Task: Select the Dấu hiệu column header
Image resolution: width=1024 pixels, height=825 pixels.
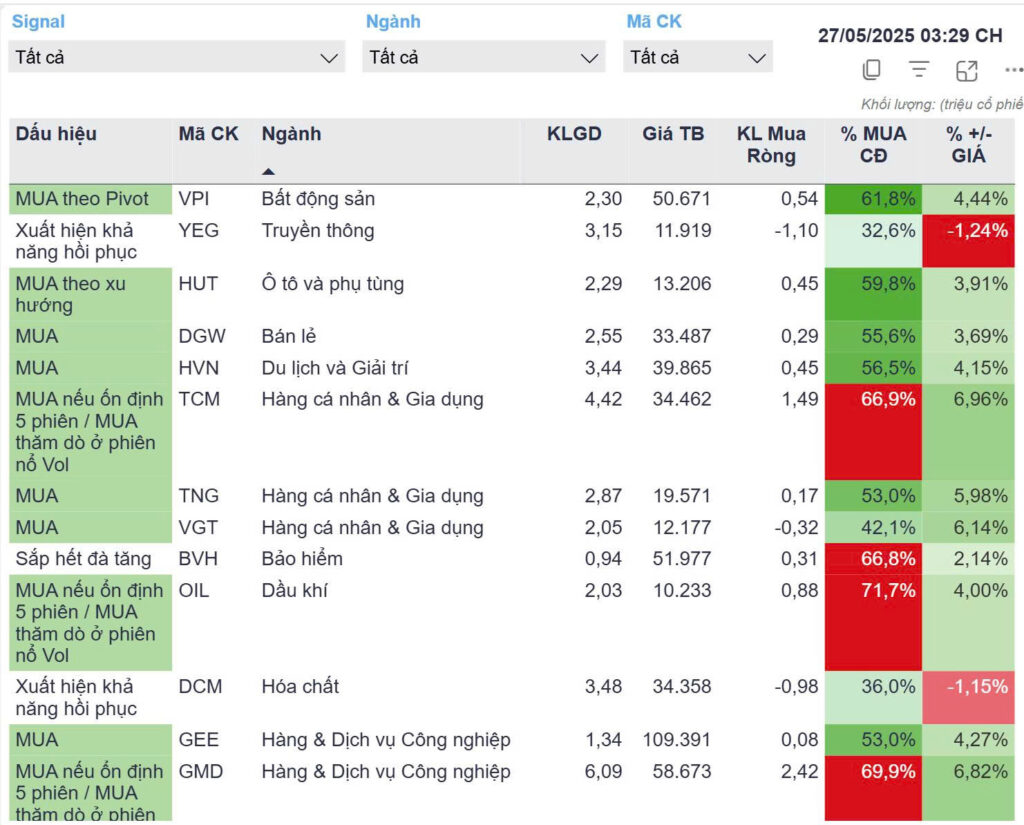Action: pos(57,134)
